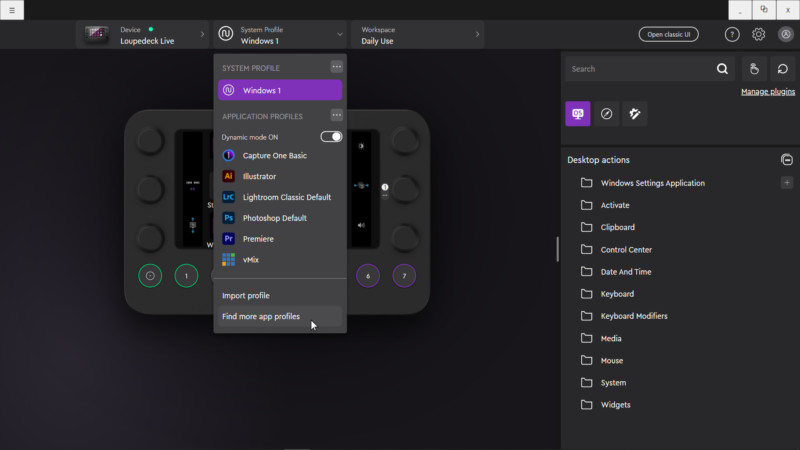800x450 pixels.
Task: Select Photoshop Default profile
Action: click(x=280, y=218)
